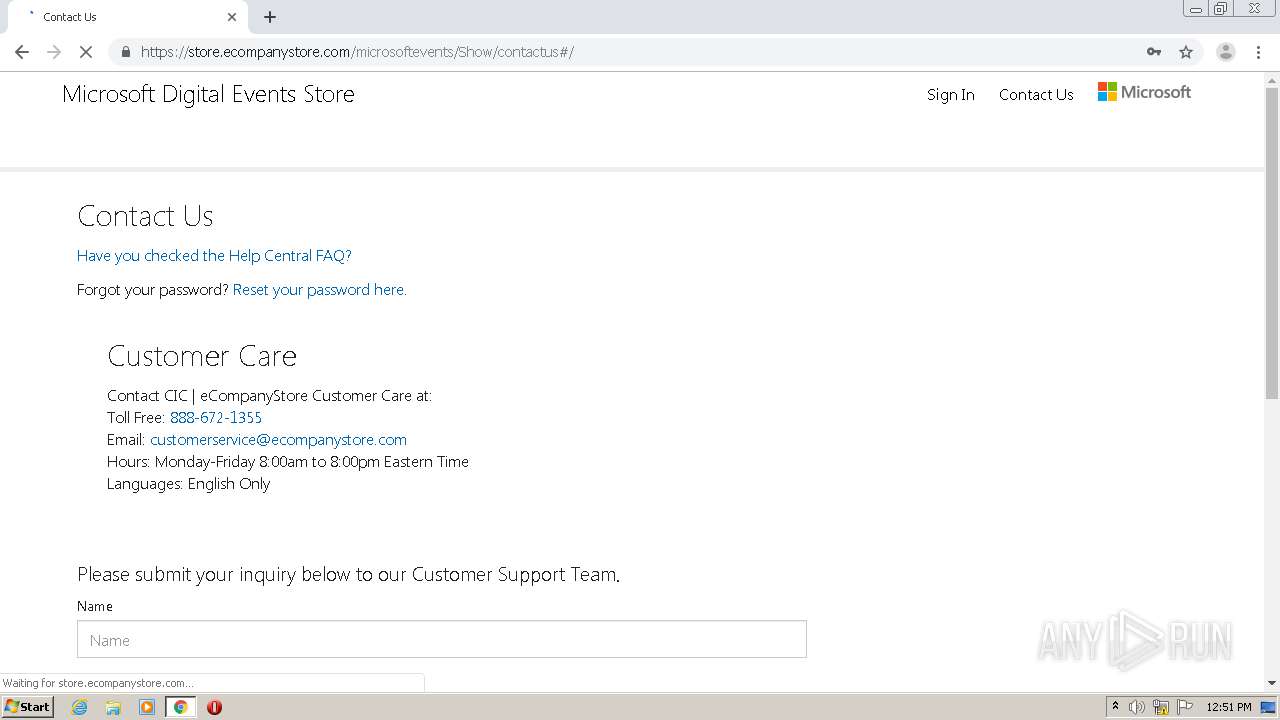The height and width of the screenshot is (720, 1280).
Task: Open the network tray icon
Action: point(1161,707)
